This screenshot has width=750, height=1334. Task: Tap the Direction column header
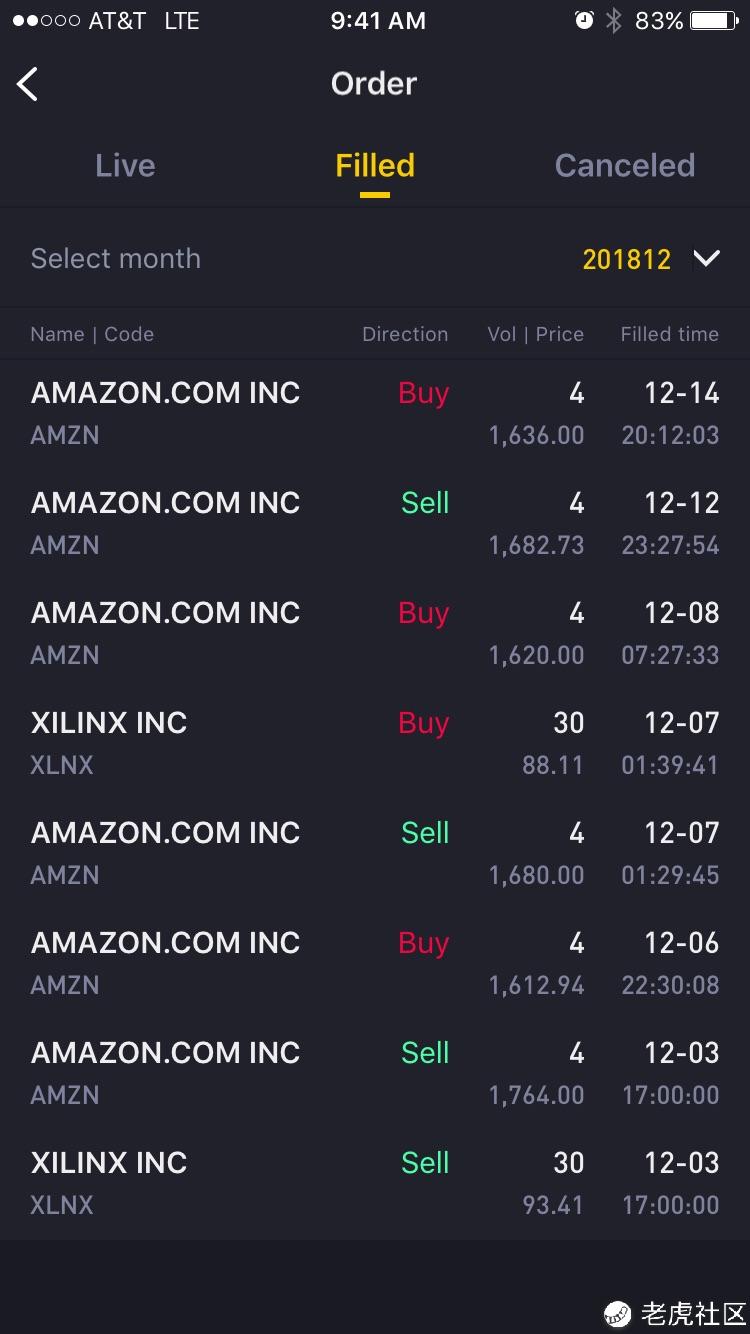[405, 335]
